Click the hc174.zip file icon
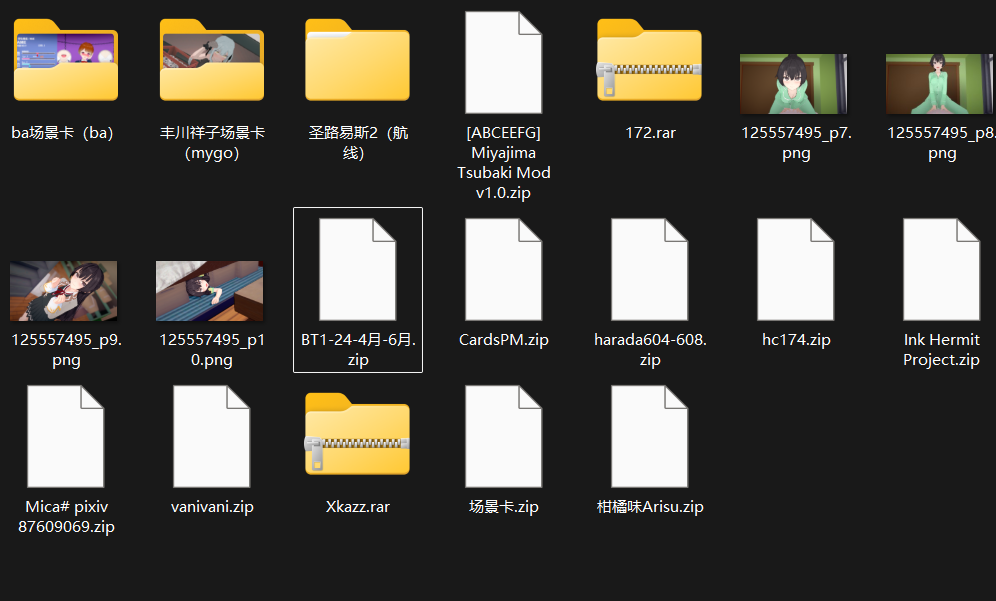Viewport: 996px width, 601px height. (x=796, y=269)
